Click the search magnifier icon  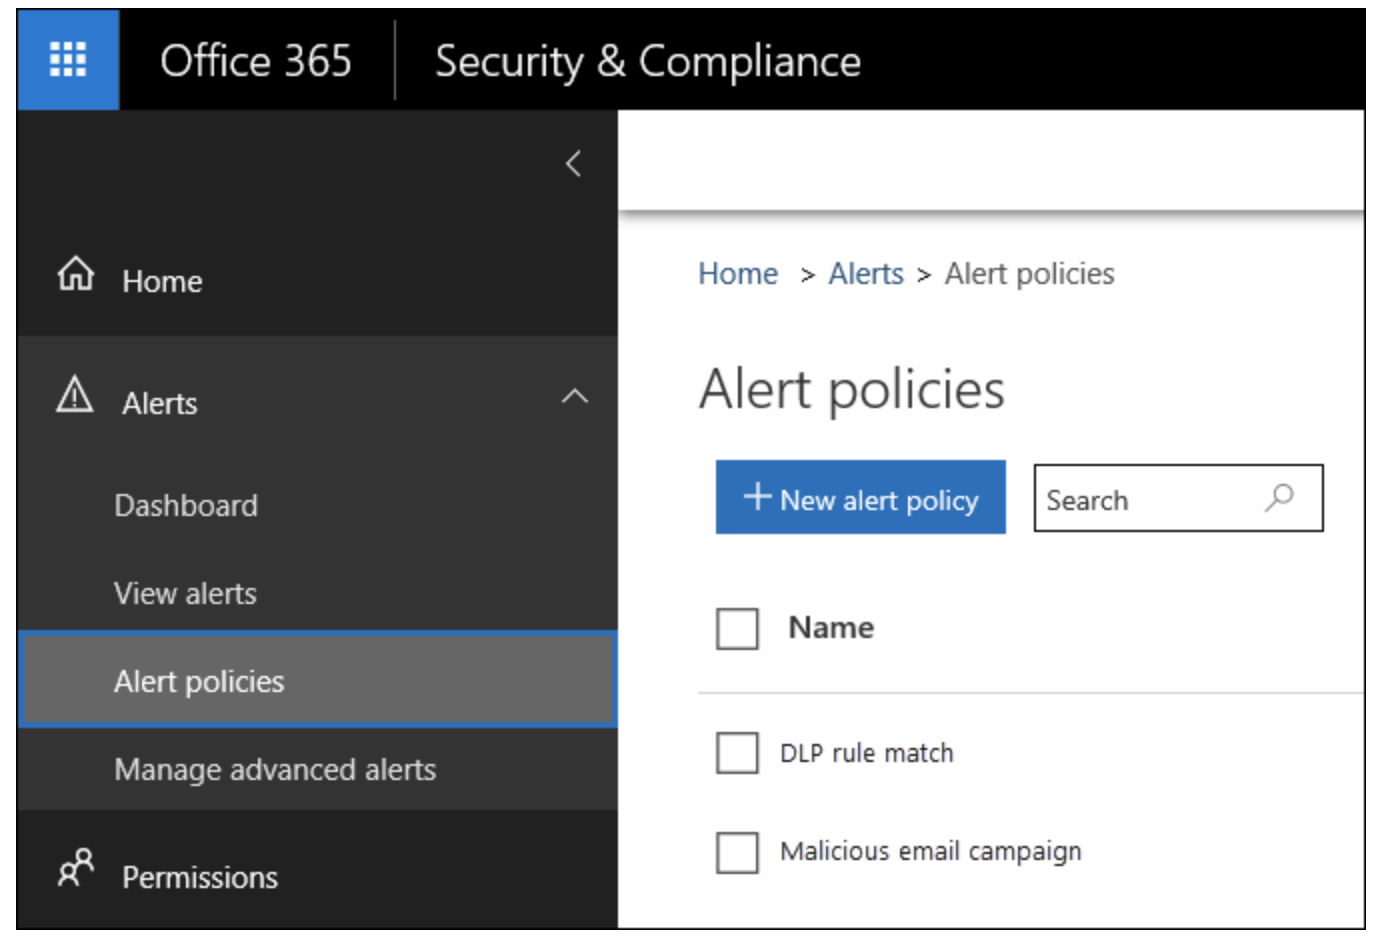(x=1279, y=497)
